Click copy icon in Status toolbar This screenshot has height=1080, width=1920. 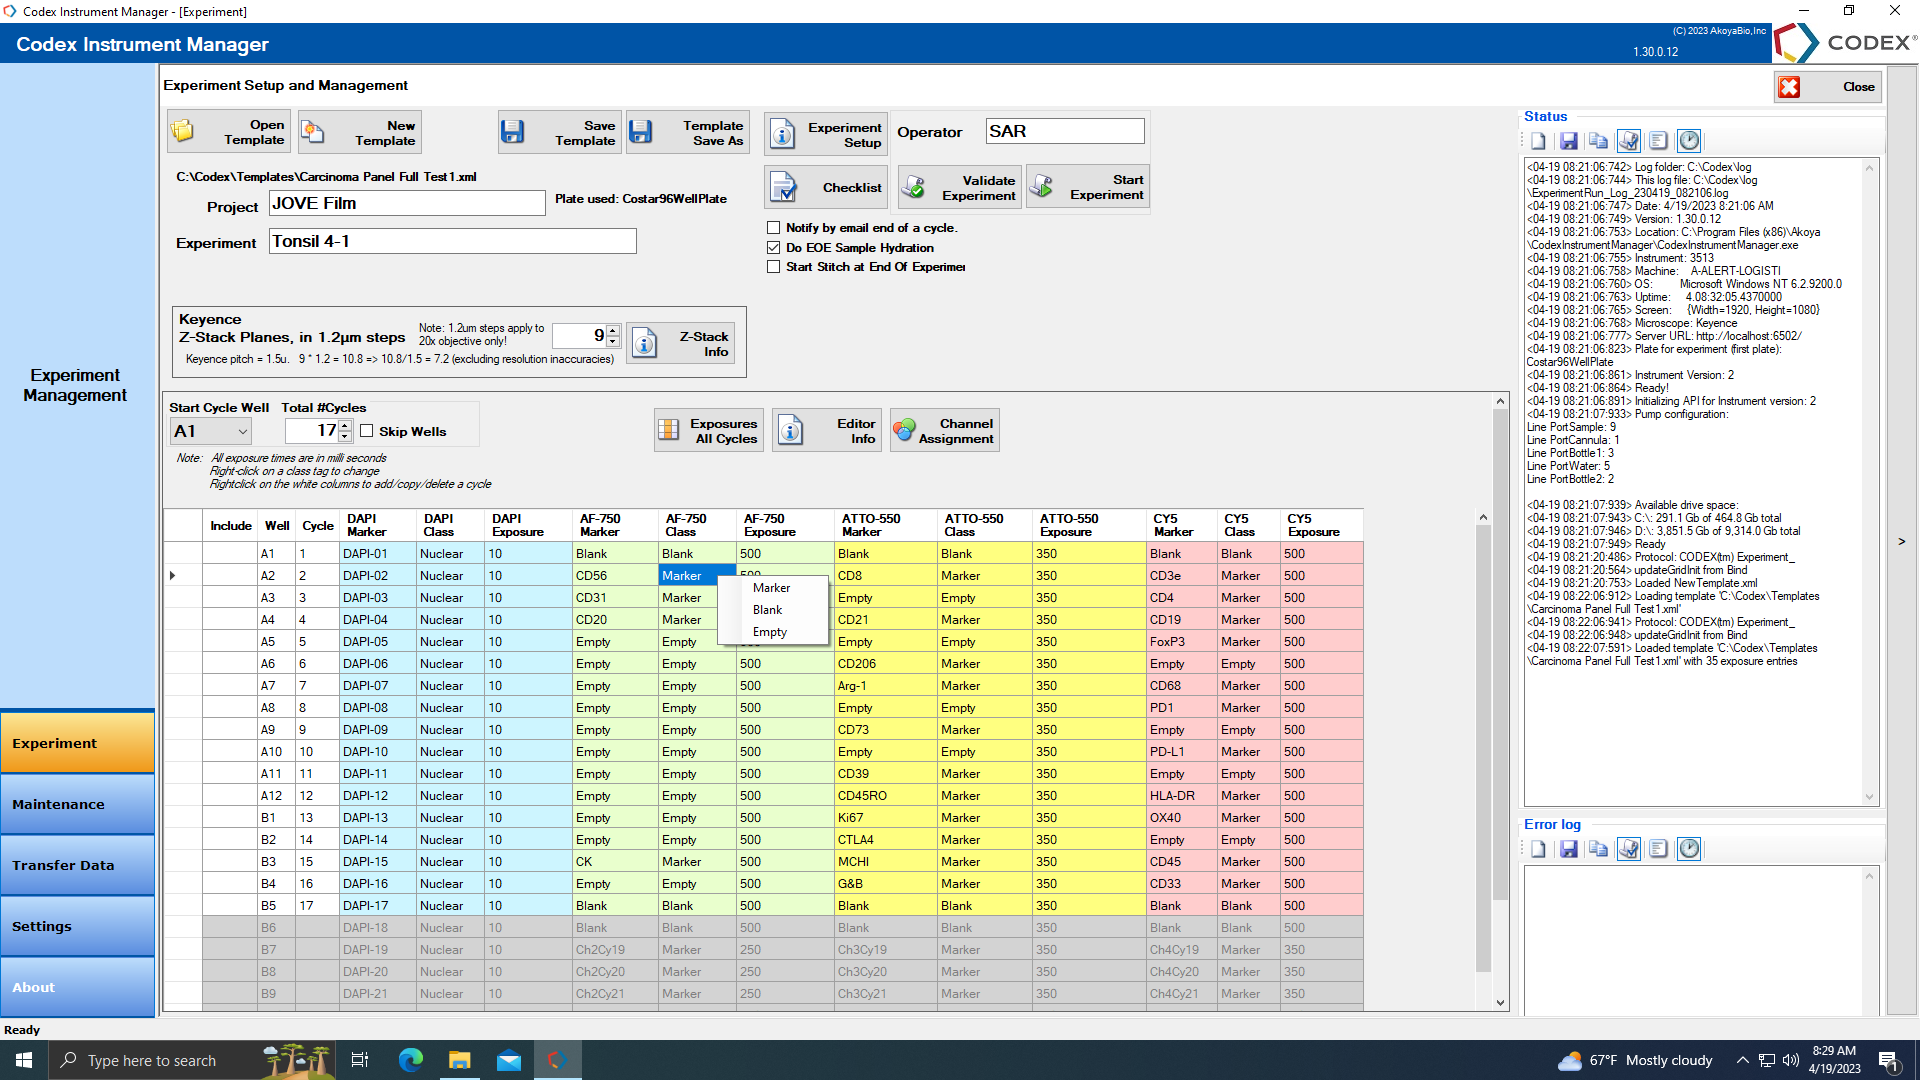pyautogui.click(x=1598, y=141)
